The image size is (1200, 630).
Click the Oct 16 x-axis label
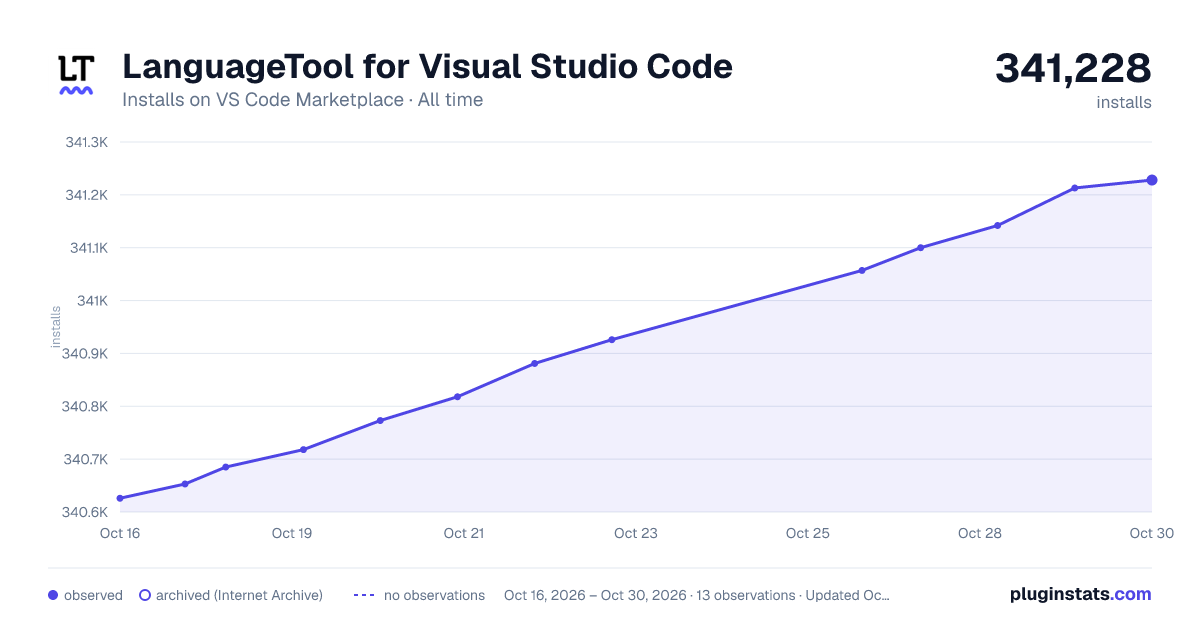pyautogui.click(x=120, y=533)
